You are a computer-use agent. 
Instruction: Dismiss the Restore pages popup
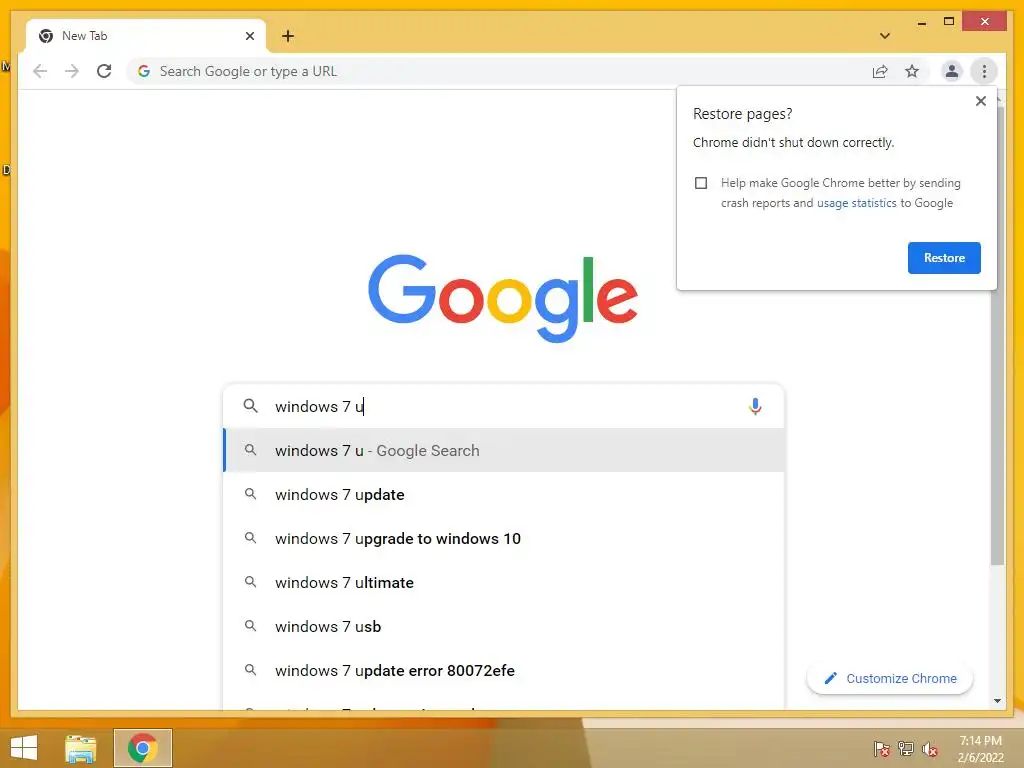pyautogui.click(x=980, y=101)
